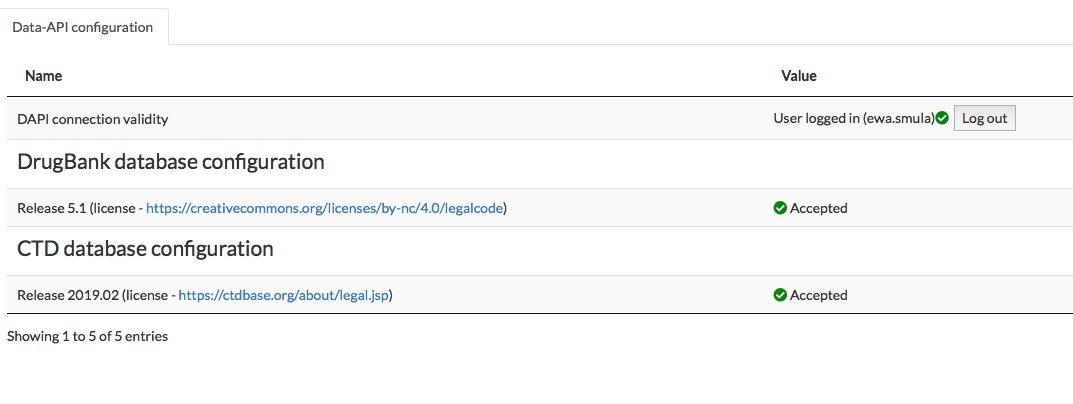Image resolution: width=1073 pixels, height=404 pixels.
Task: Click the CTD database configuration heading
Action: coord(145,249)
